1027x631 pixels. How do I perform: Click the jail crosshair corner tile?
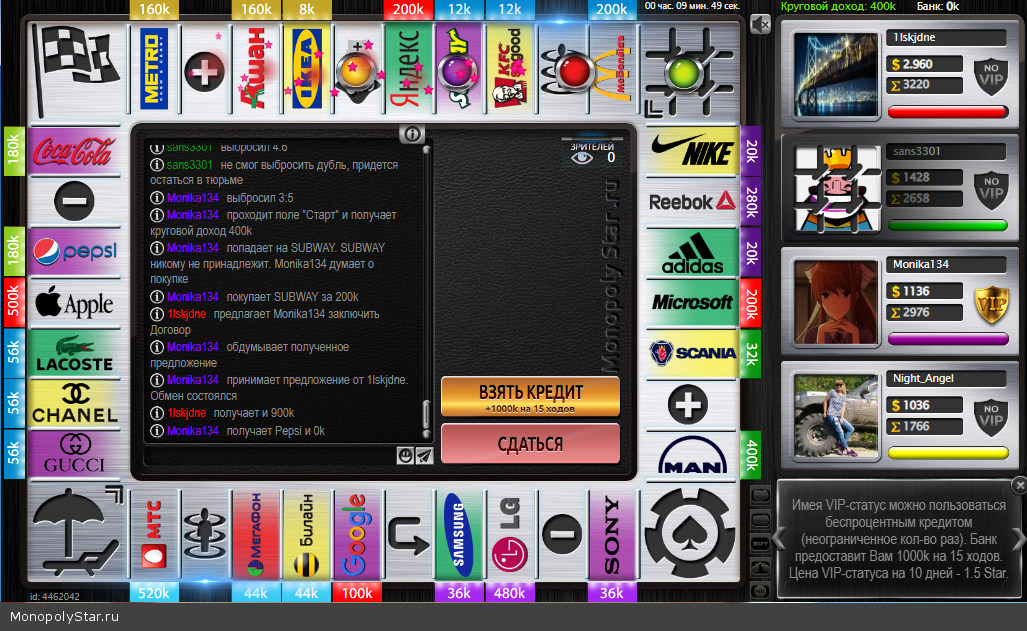[x=688, y=71]
